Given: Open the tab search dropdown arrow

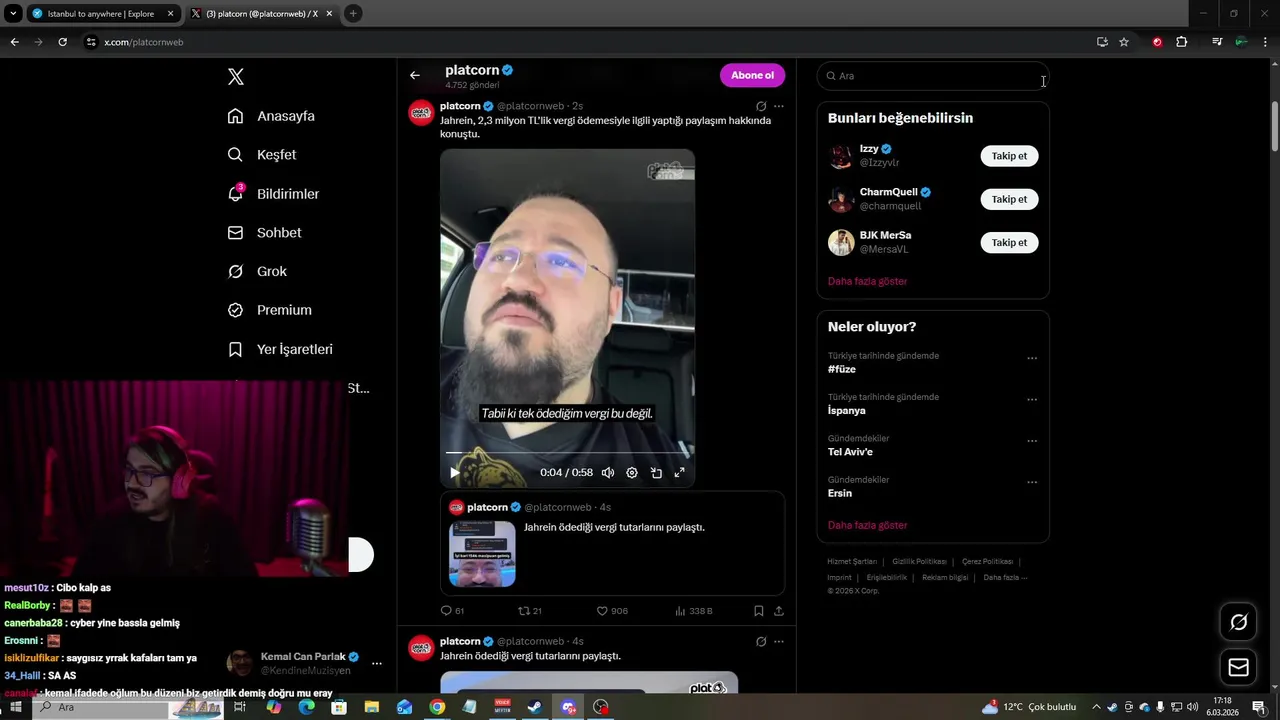Looking at the screenshot, I should [x=13, y=14].
